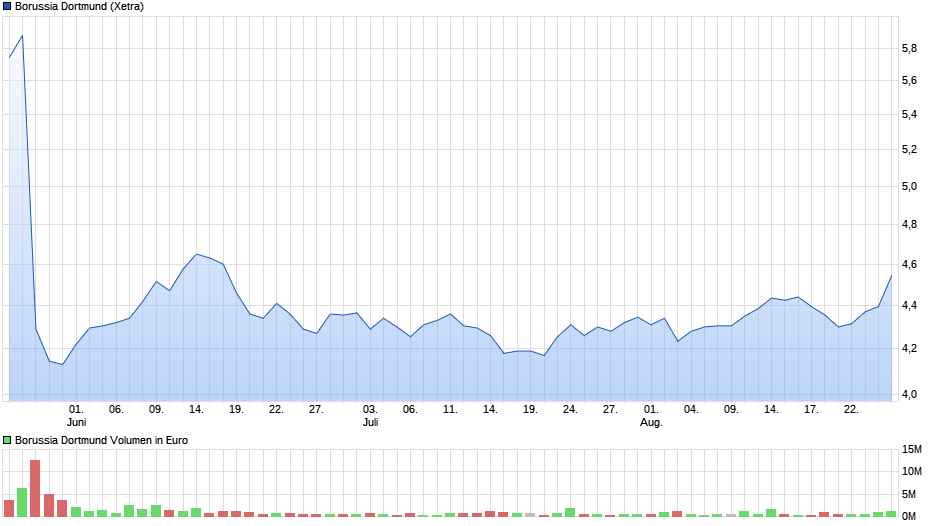The height and width of the screenshot is (526, 940).
Task: Click the '24.' date label in July
Action: [570, 410]
